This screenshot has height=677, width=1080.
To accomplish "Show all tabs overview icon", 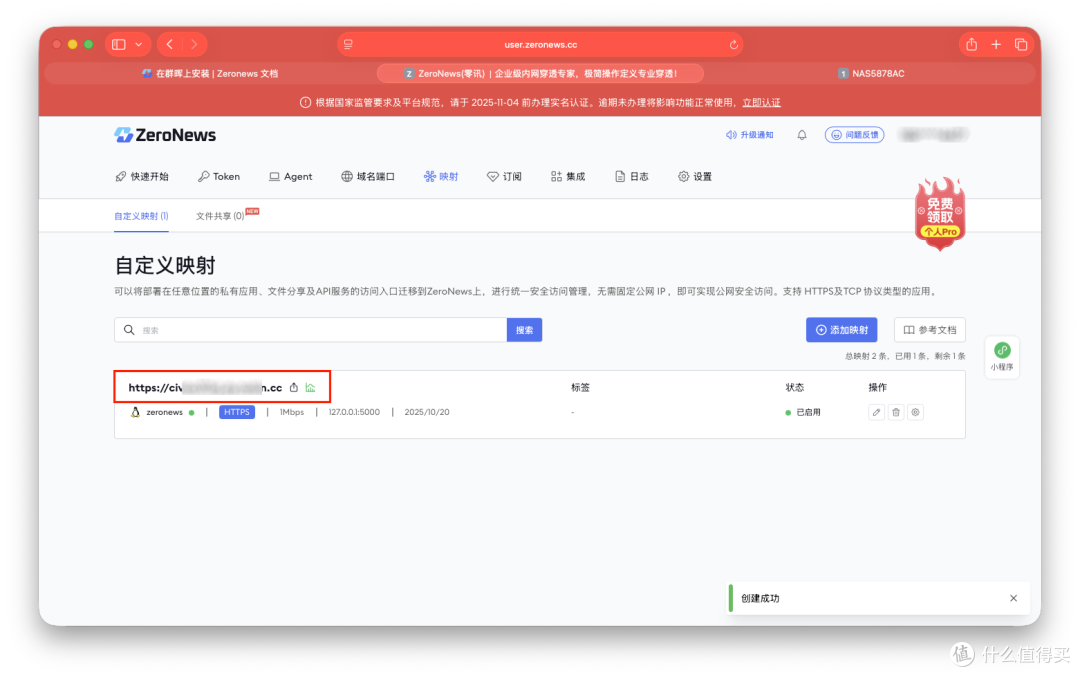I will pos(1021,44).
